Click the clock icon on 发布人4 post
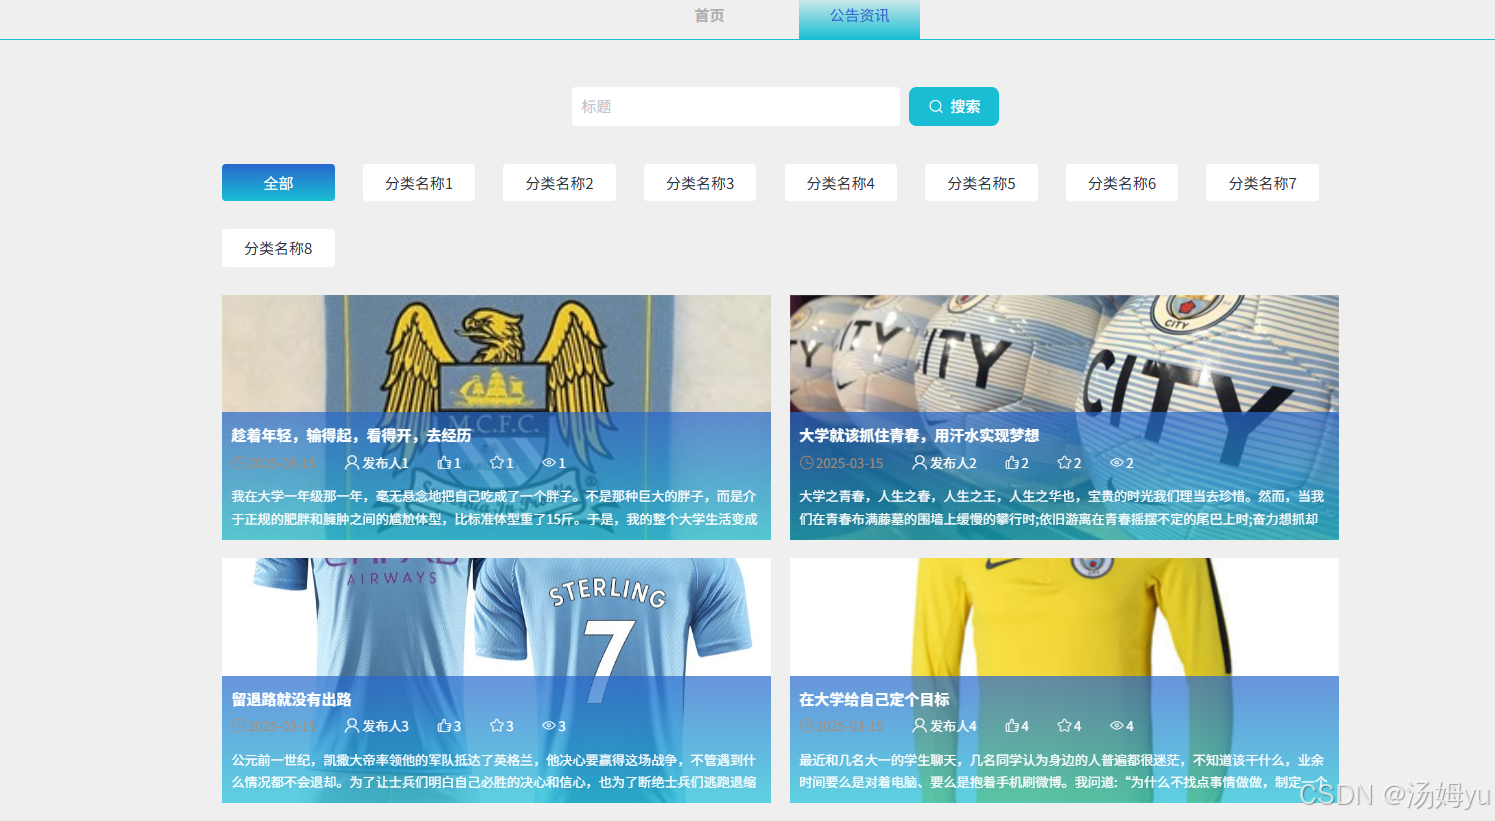The width and height of the screenshot is (1495, 821). tap(807, 726)
